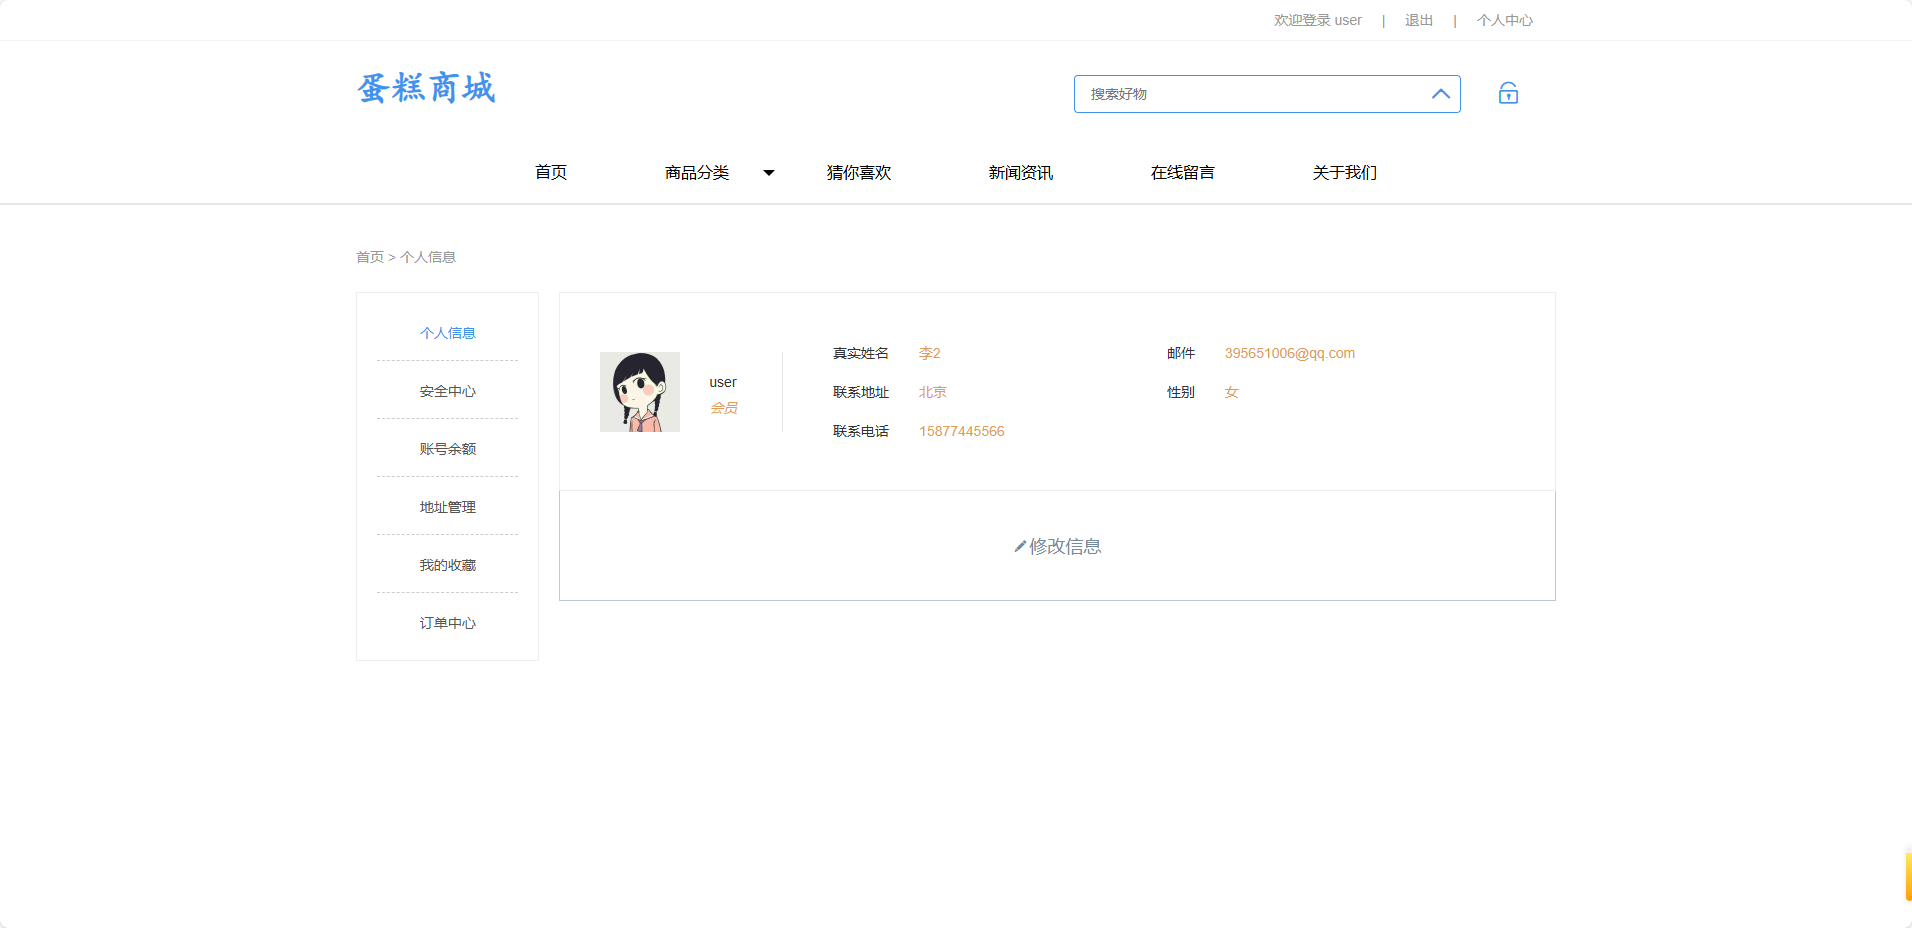Open the 在线留言 menu item
This screenshot has width=1912, height=928.
1181,172
